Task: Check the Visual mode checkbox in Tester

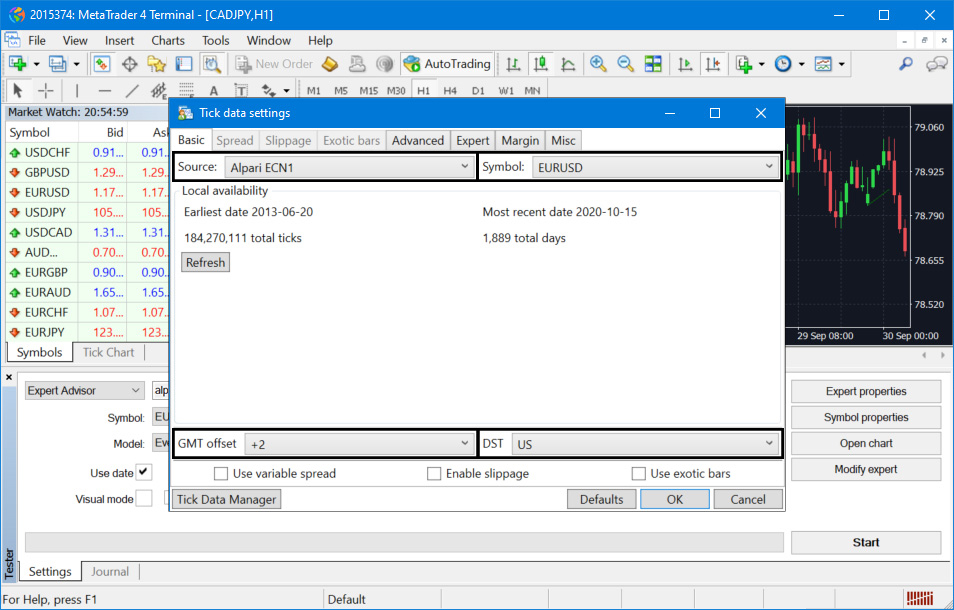Action: coord(144,499)
